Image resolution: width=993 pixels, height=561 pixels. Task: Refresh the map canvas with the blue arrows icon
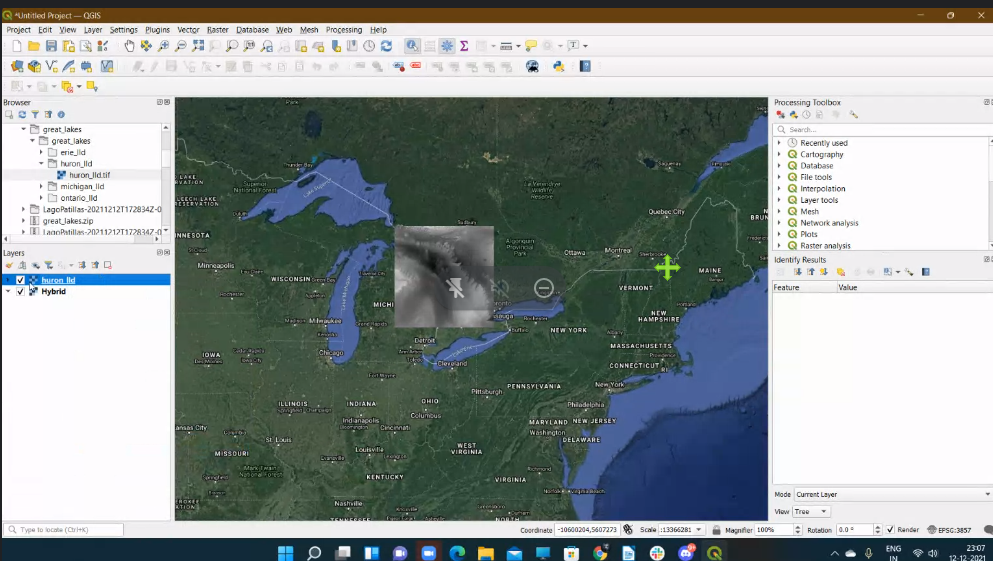(386, 46)
